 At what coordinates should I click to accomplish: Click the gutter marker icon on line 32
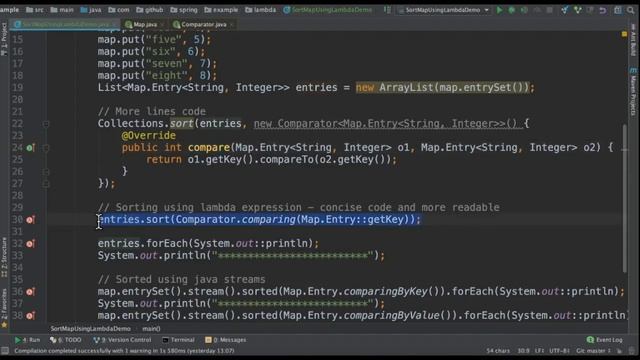coord(31,244)
